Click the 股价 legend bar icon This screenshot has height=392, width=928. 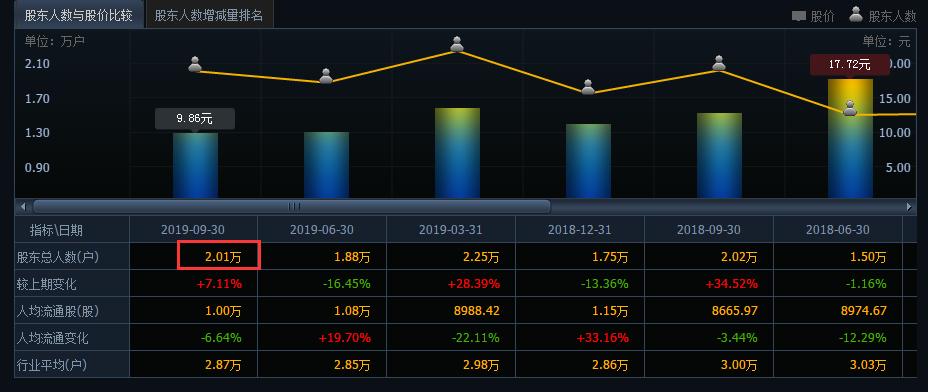pyautogui.click(x=799, y=16)
